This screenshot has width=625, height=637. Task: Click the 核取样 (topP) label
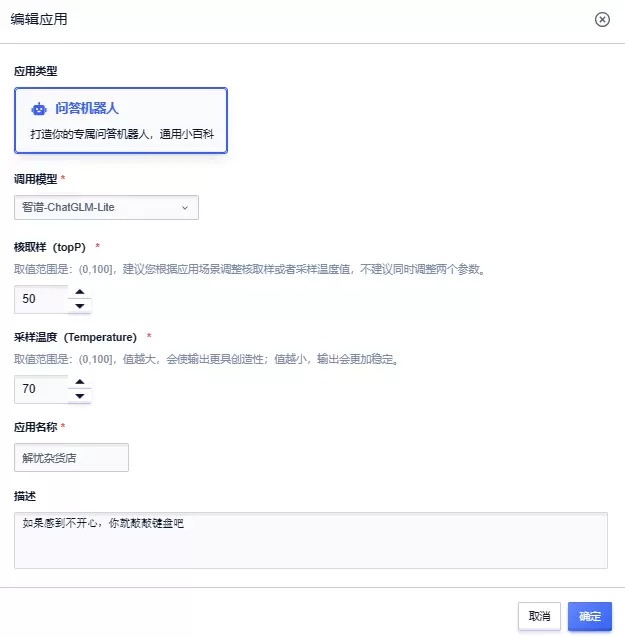click(50, 247)
